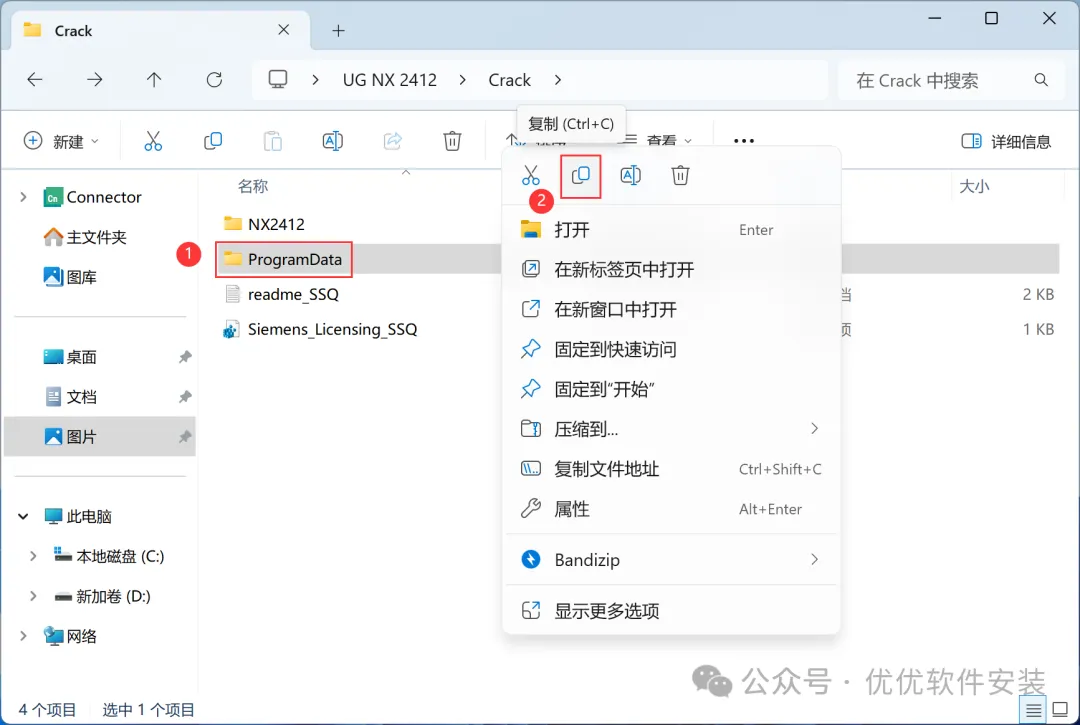Click the This PC monitor icon in address bar
1080x725 pixels.
coord(278,79)
